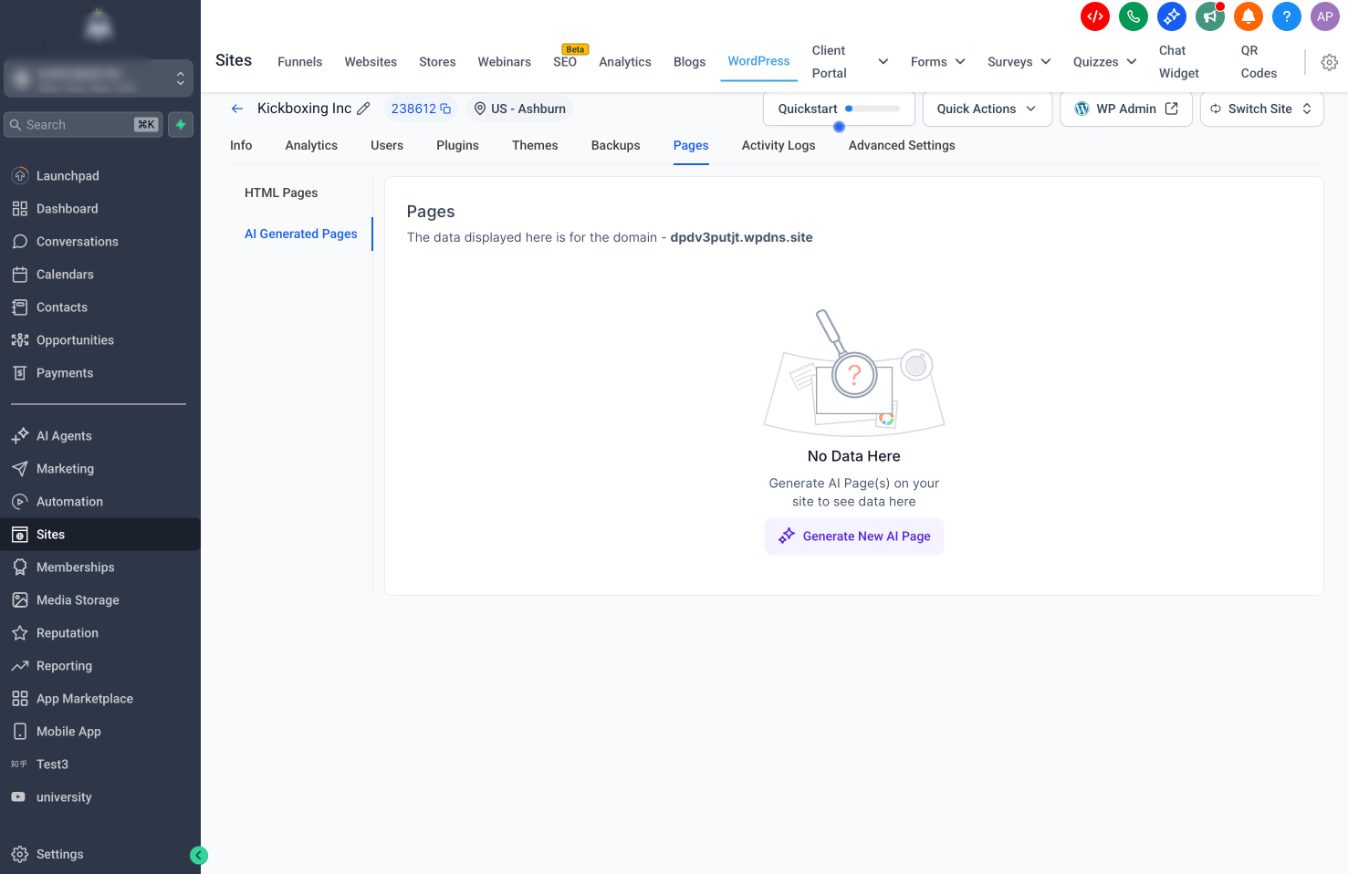The image size is (1348, 874).
Task: Open the megaphone announcements icon
Action: (1210, 16)
